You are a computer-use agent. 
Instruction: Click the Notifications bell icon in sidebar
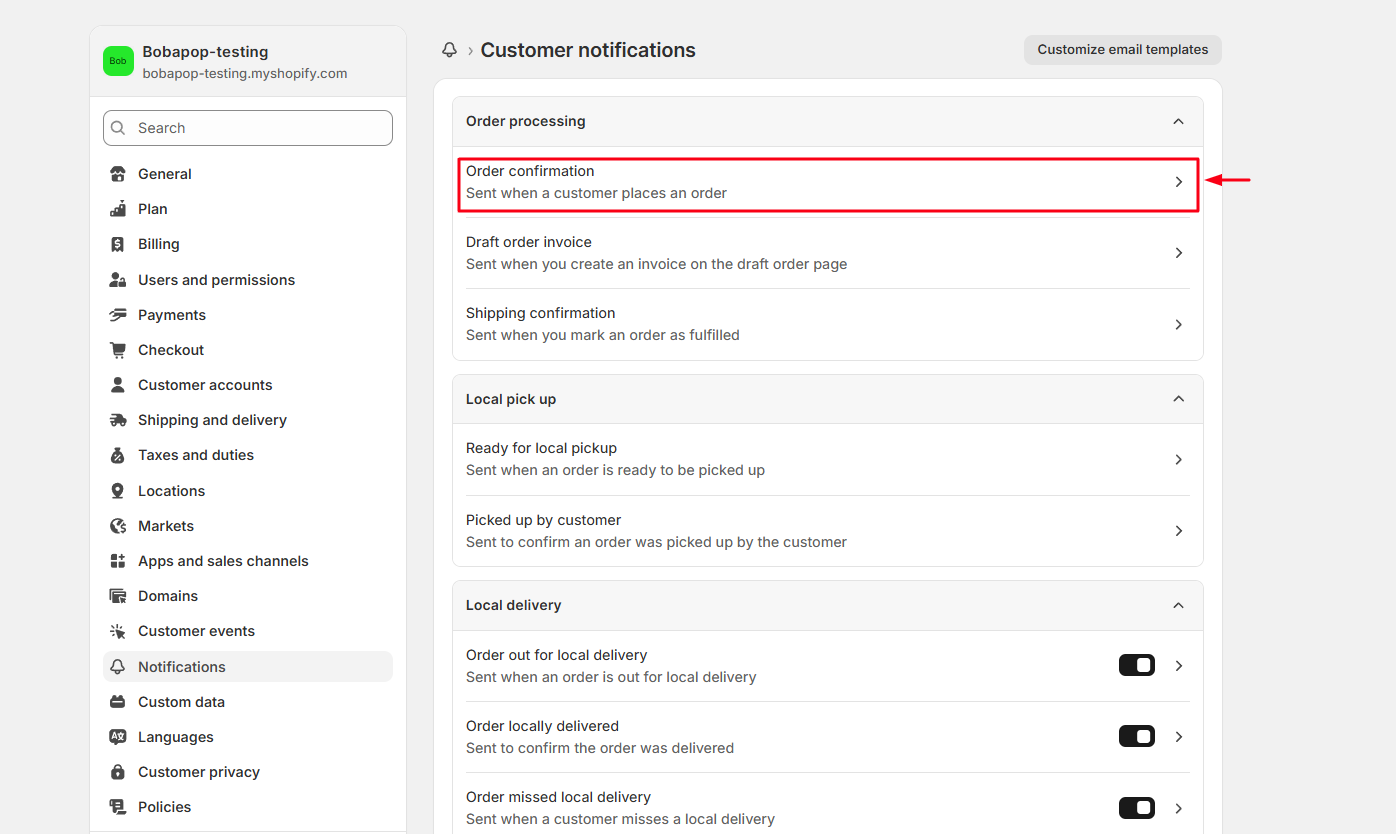click(118, 667)
